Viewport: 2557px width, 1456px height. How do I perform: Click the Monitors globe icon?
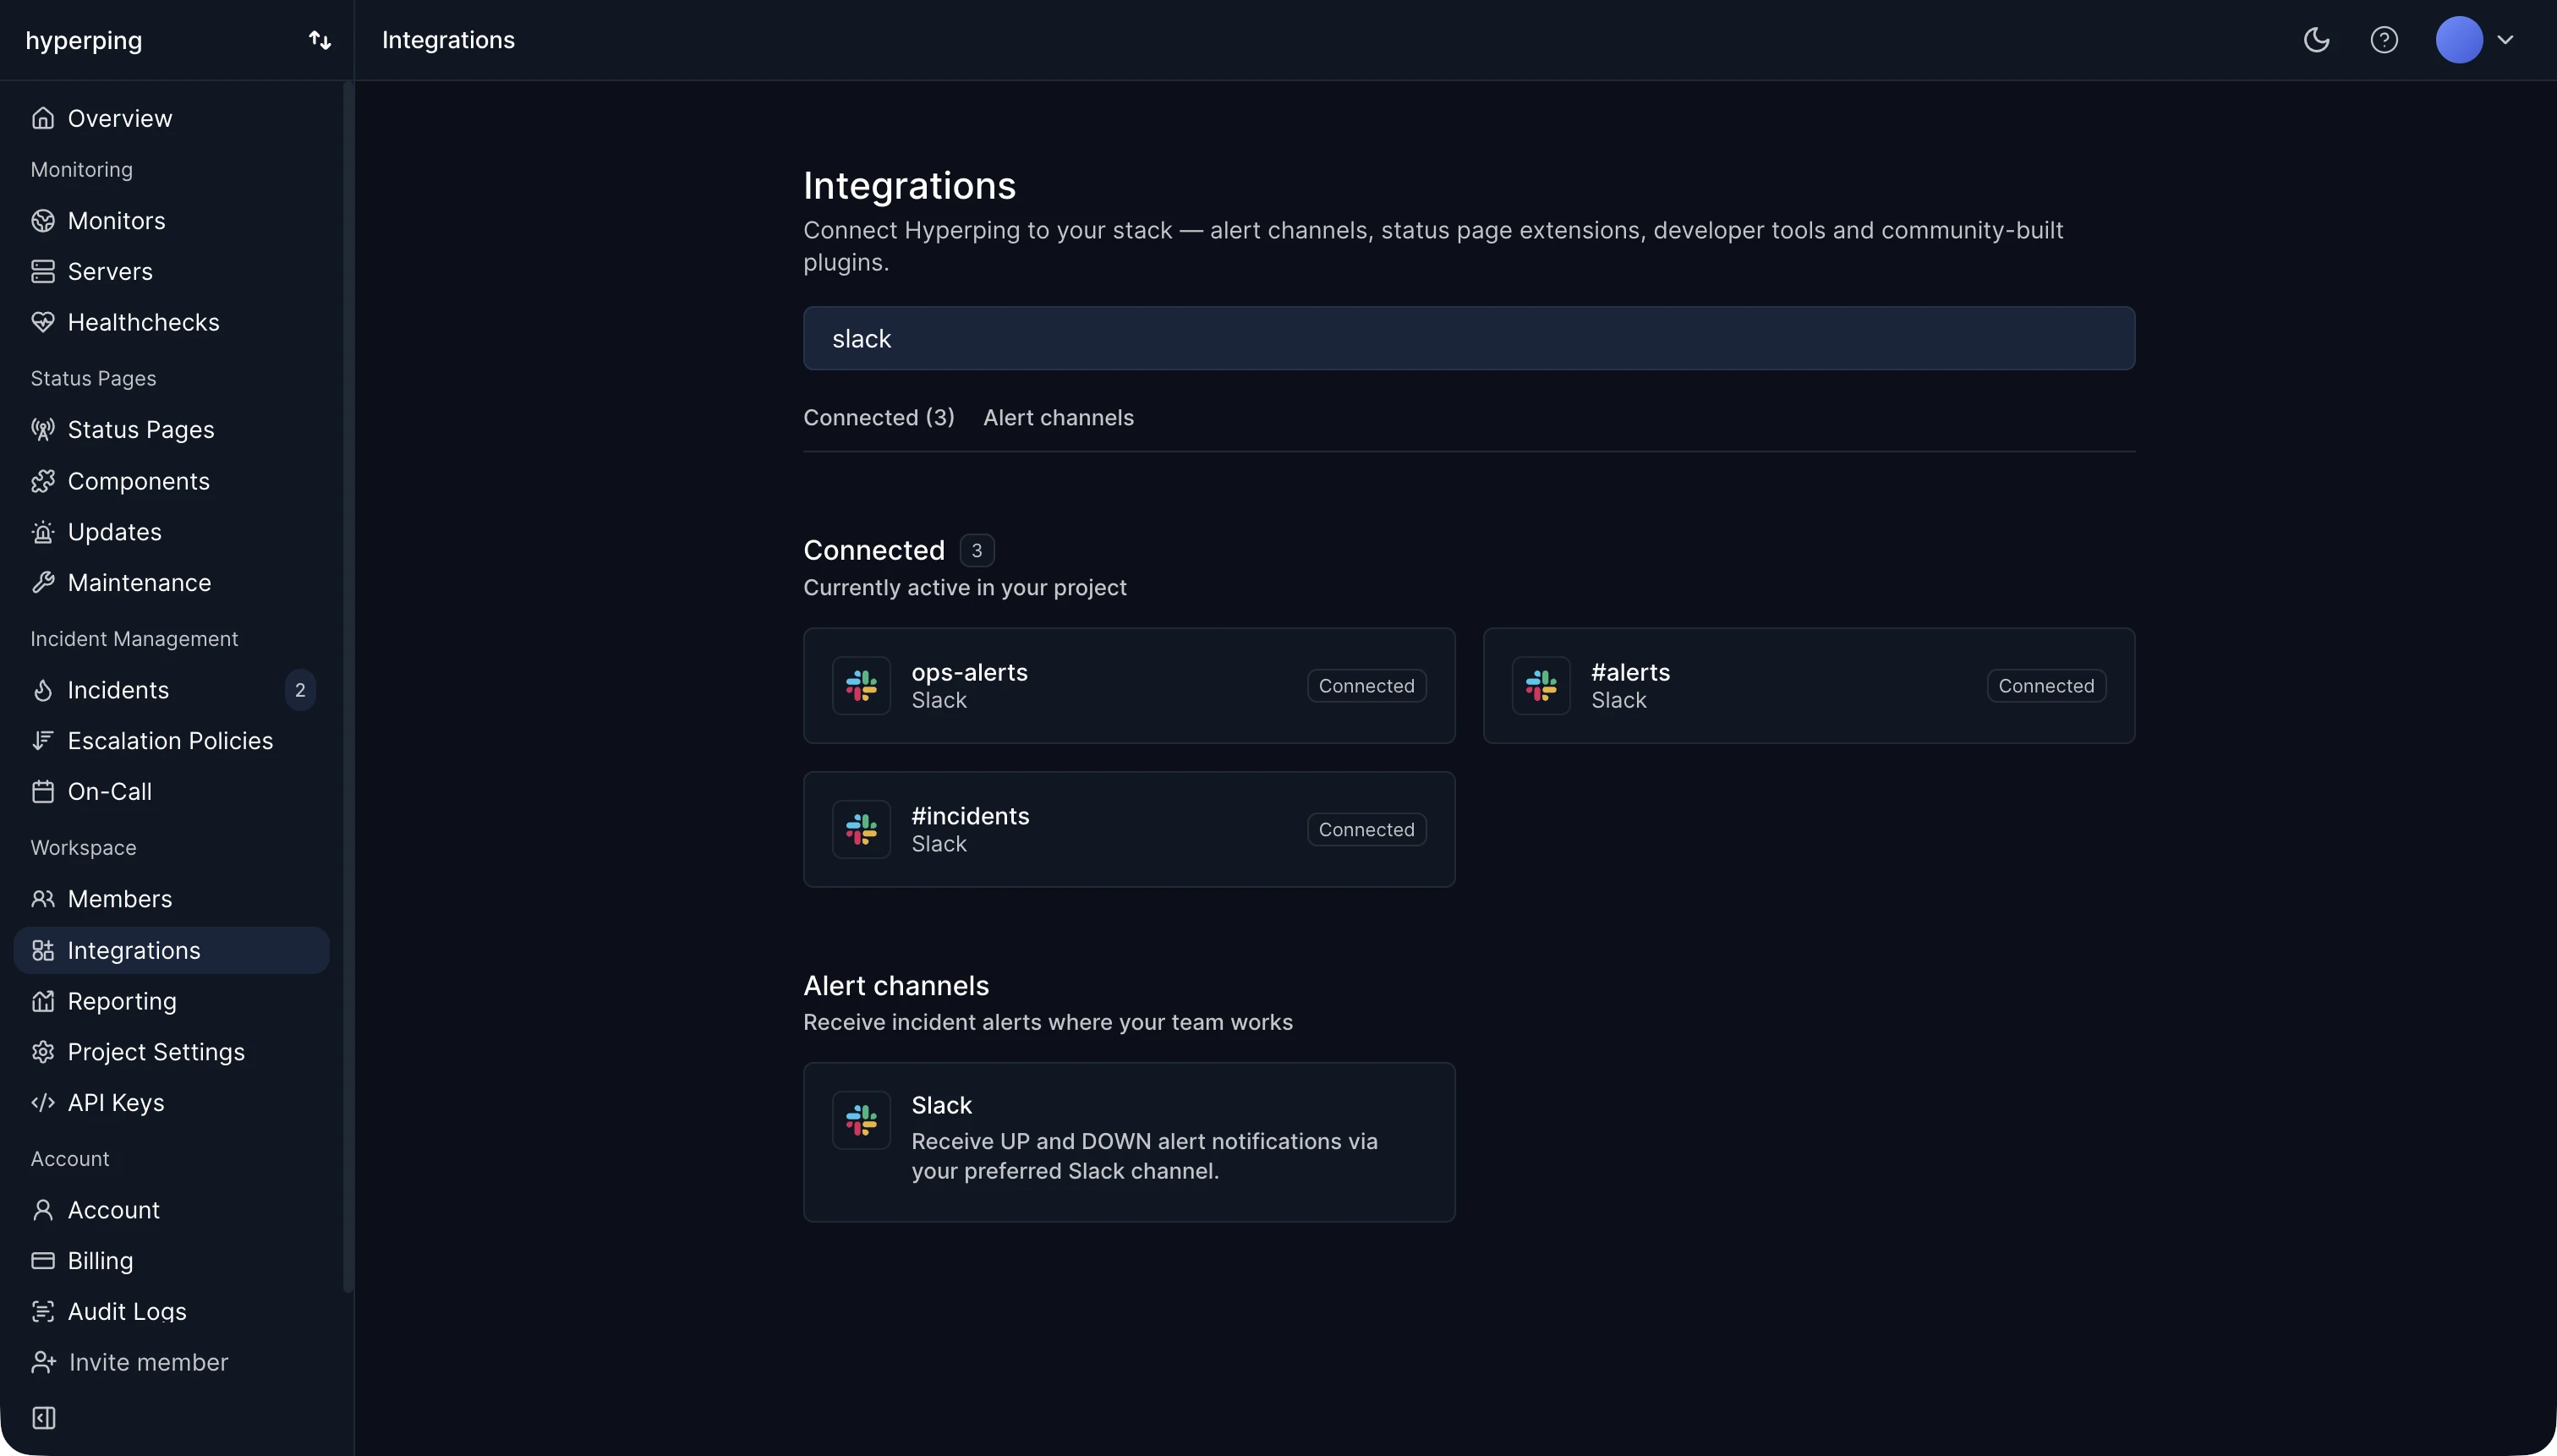point(42,220)
